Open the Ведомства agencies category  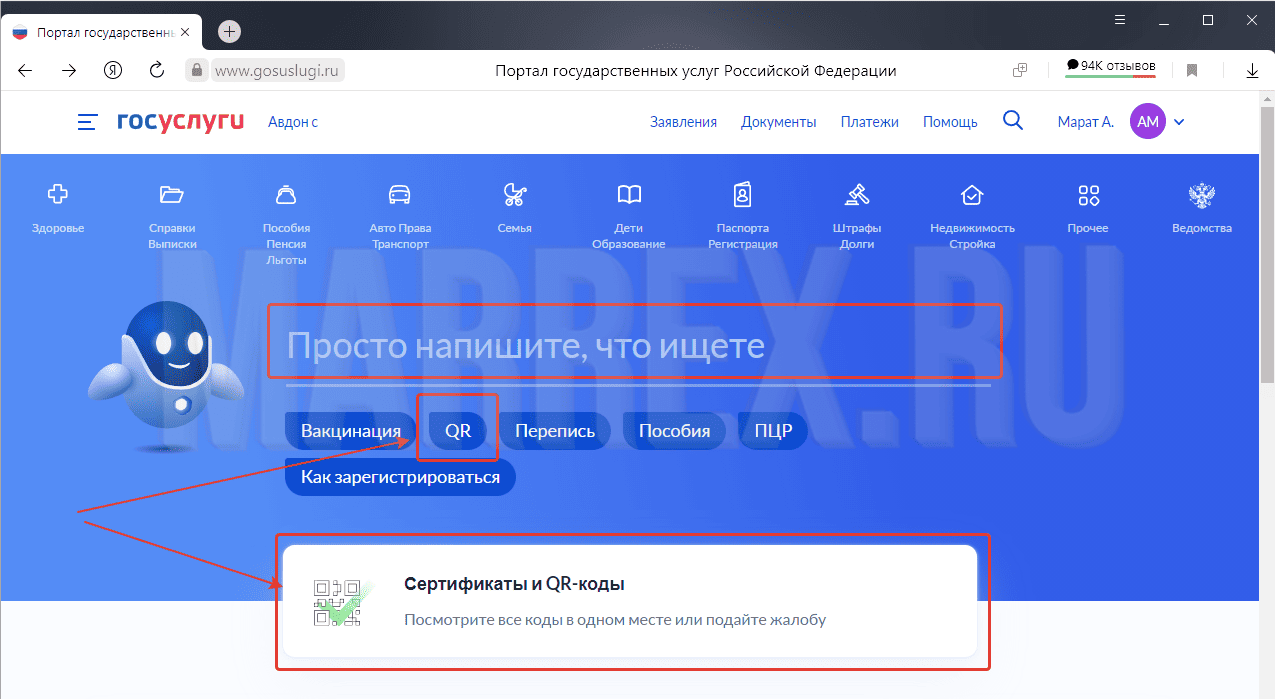click(1201, 208)
